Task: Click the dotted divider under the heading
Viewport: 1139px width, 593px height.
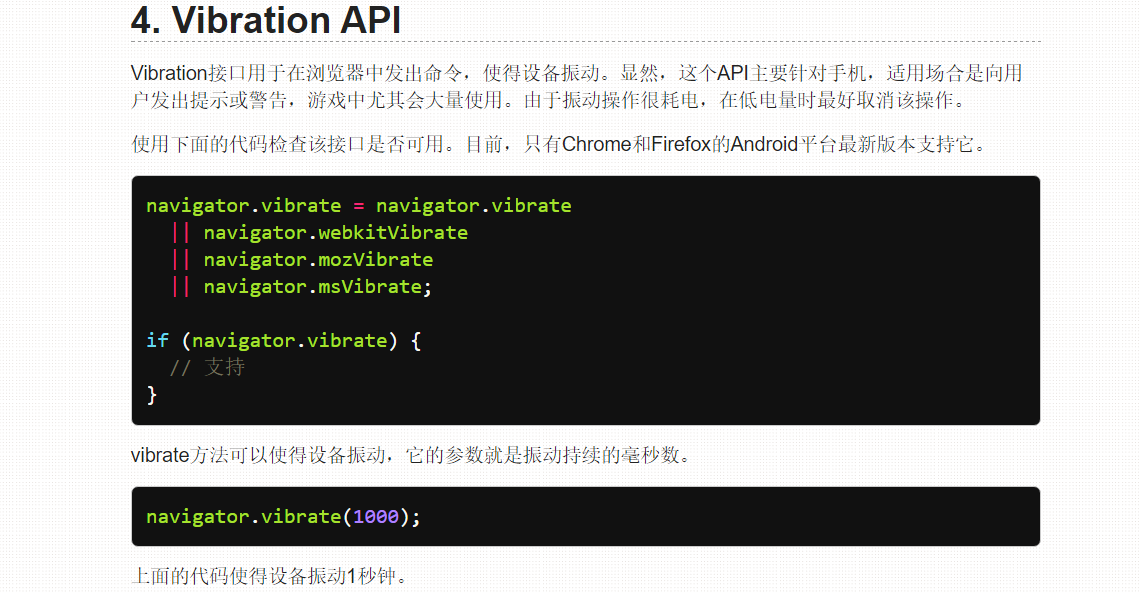Action: coord(585,42)
